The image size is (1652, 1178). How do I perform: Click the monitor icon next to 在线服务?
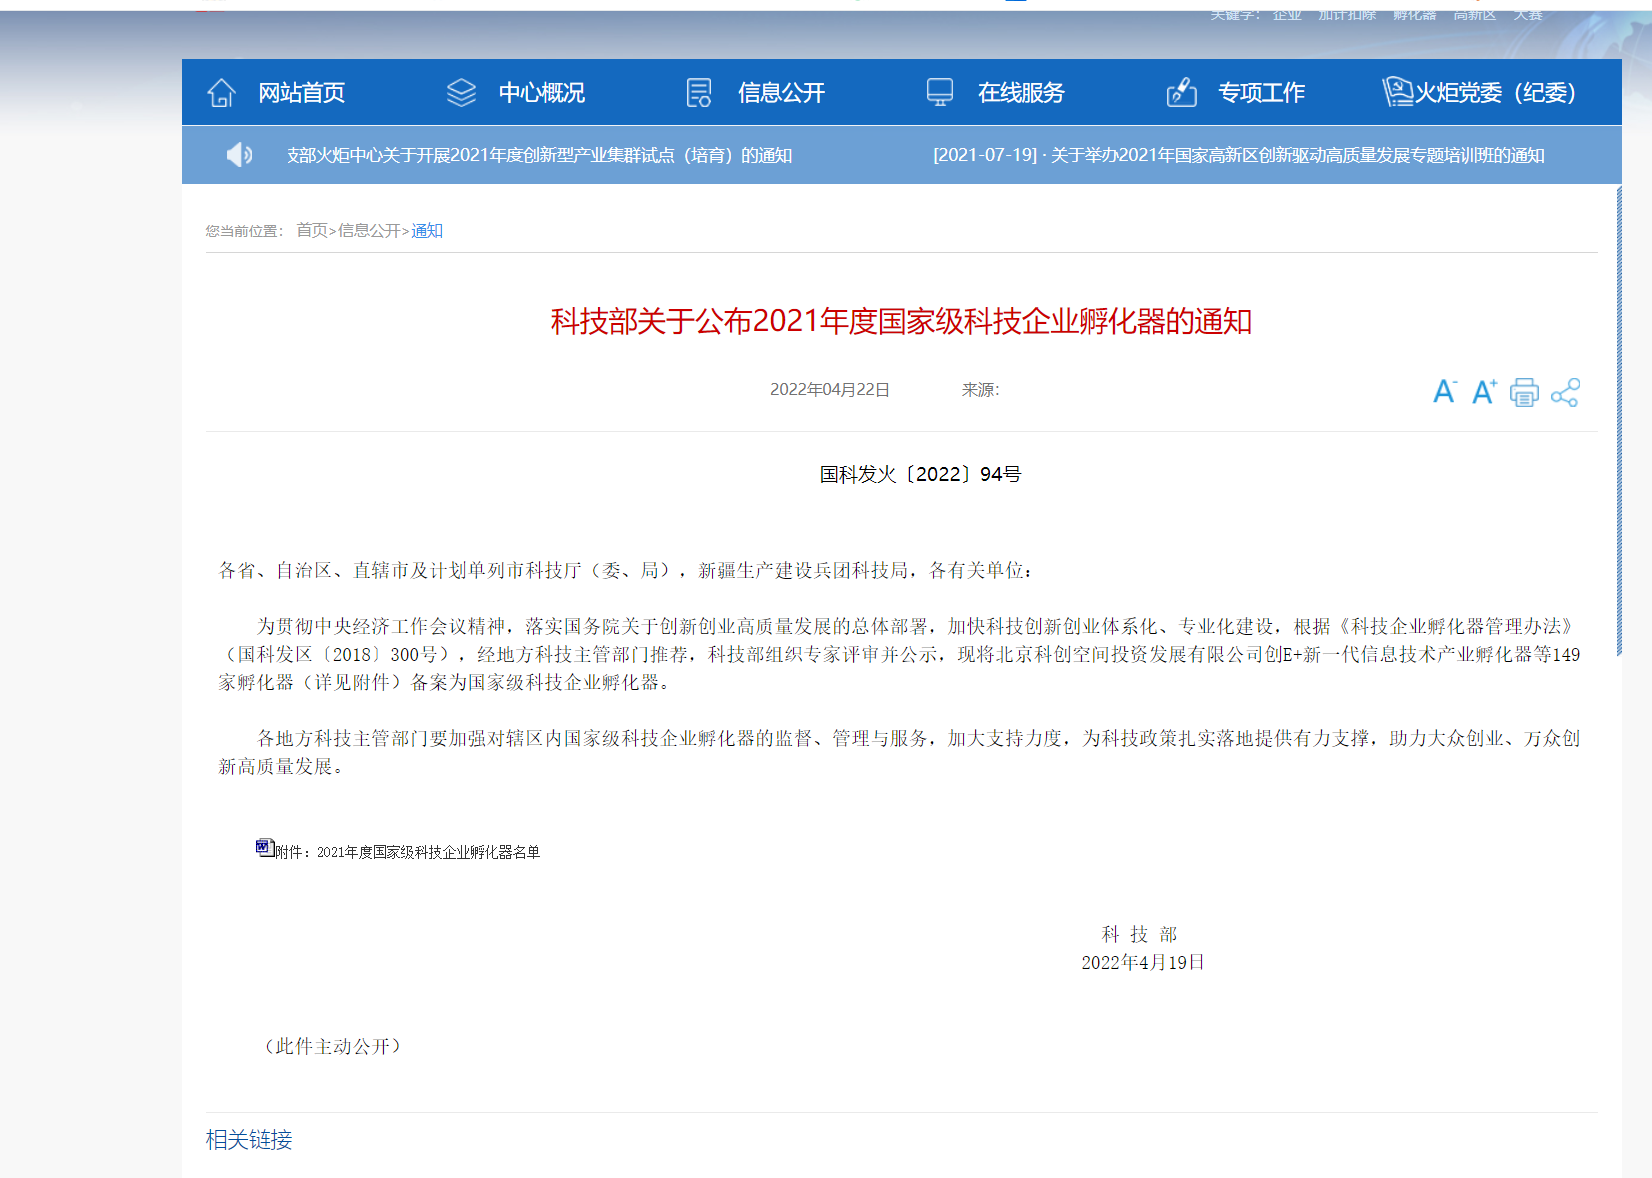coord(938,91)
